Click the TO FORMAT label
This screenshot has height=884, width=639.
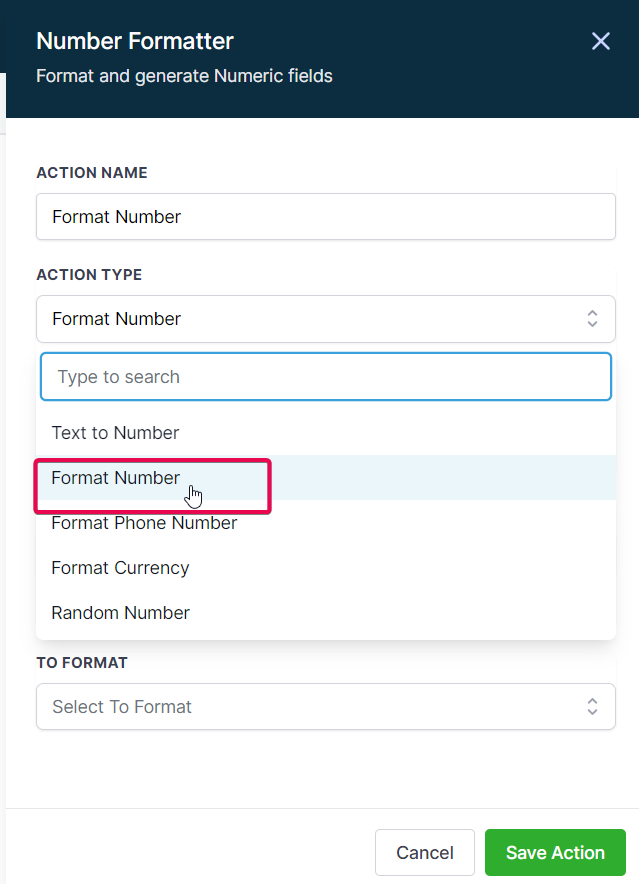click(x=82, y=663)
